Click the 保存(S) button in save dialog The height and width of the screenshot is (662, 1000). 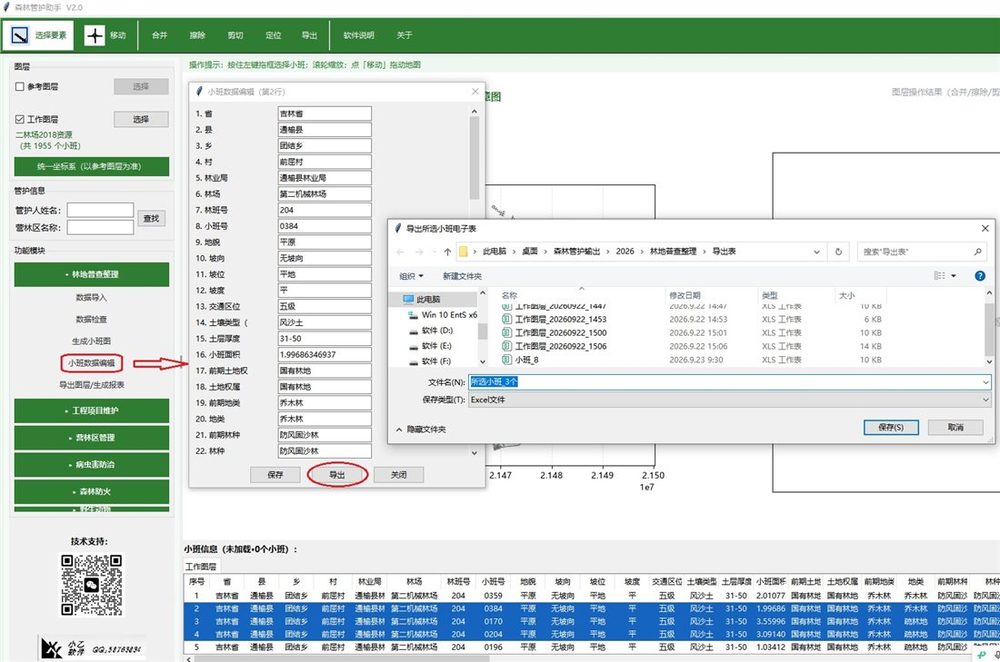(891, 427)
